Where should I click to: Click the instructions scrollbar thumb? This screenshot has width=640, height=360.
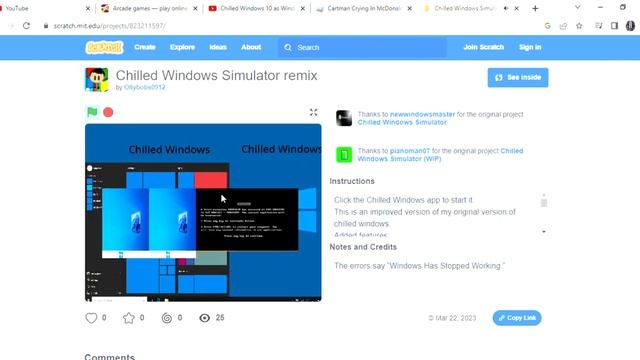point(544,202)
